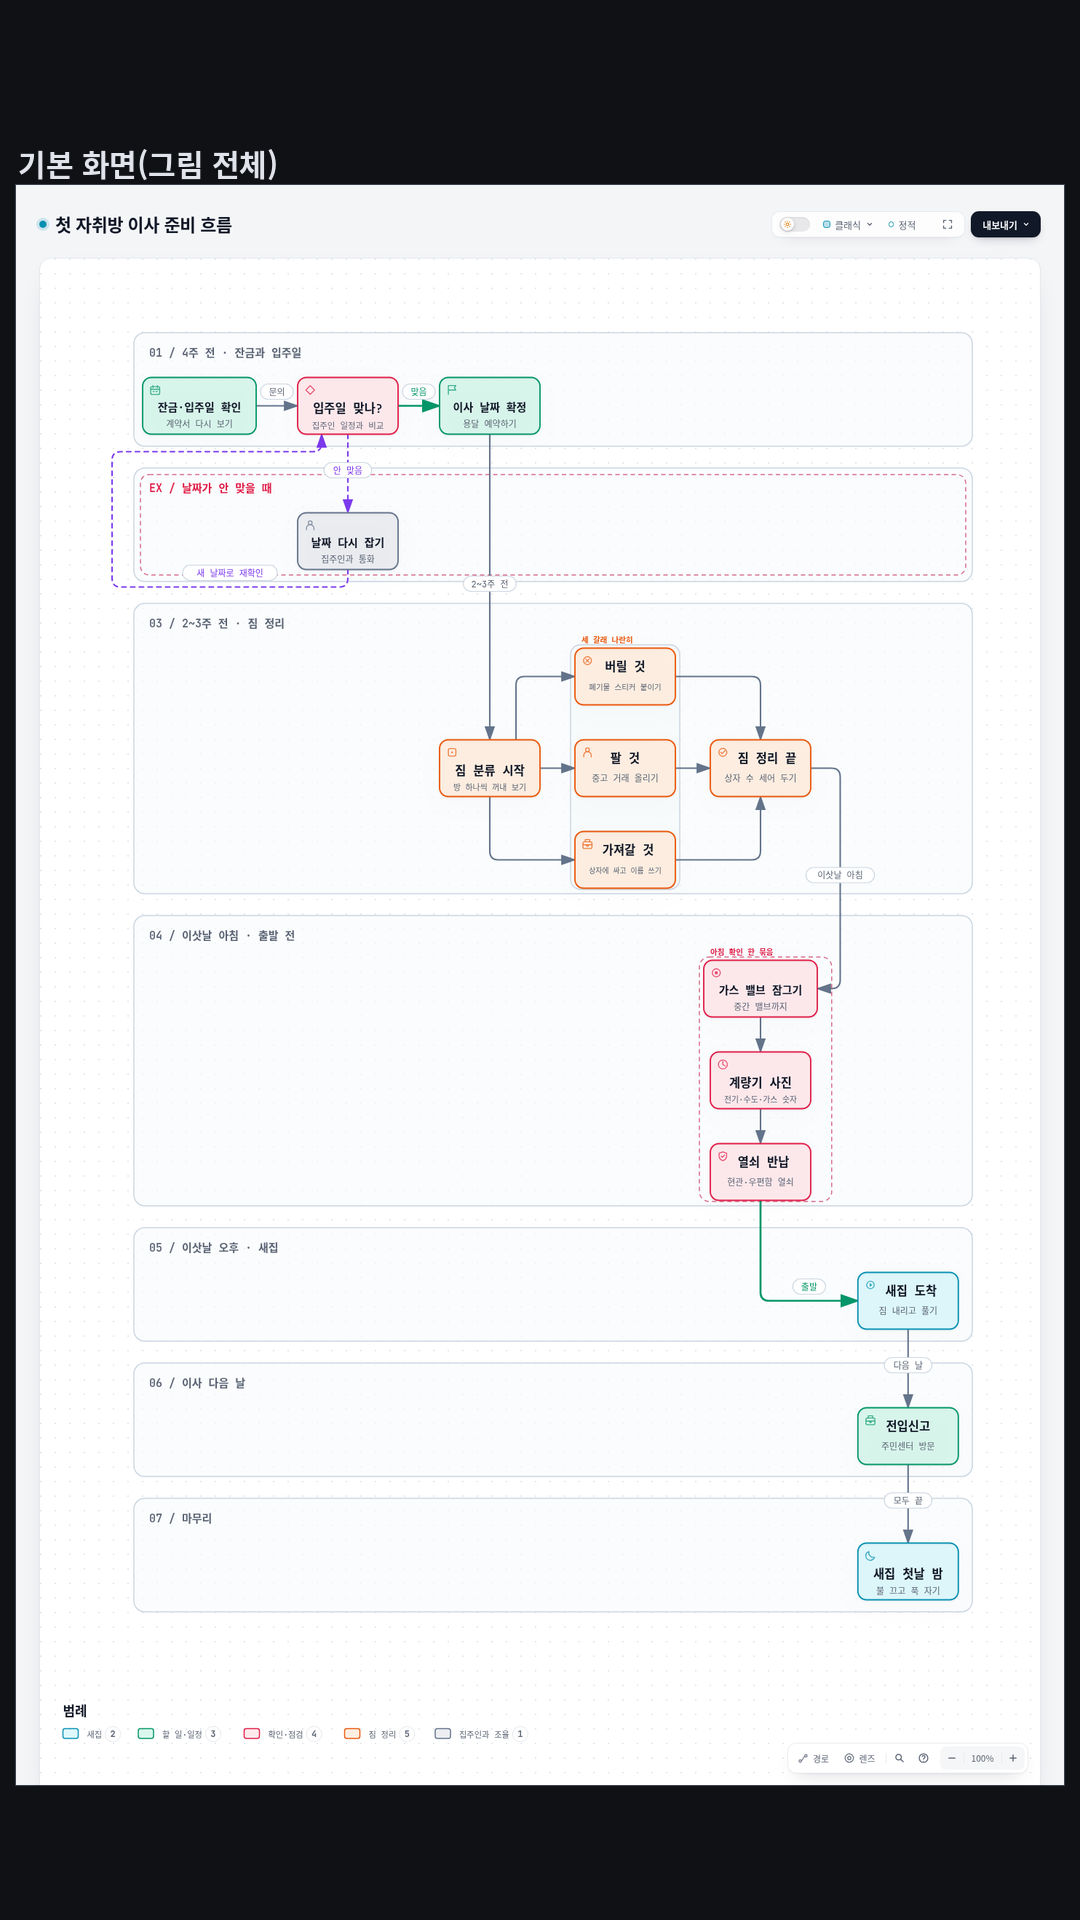Click the person icon on 팔 것 node

coord(587,752)
